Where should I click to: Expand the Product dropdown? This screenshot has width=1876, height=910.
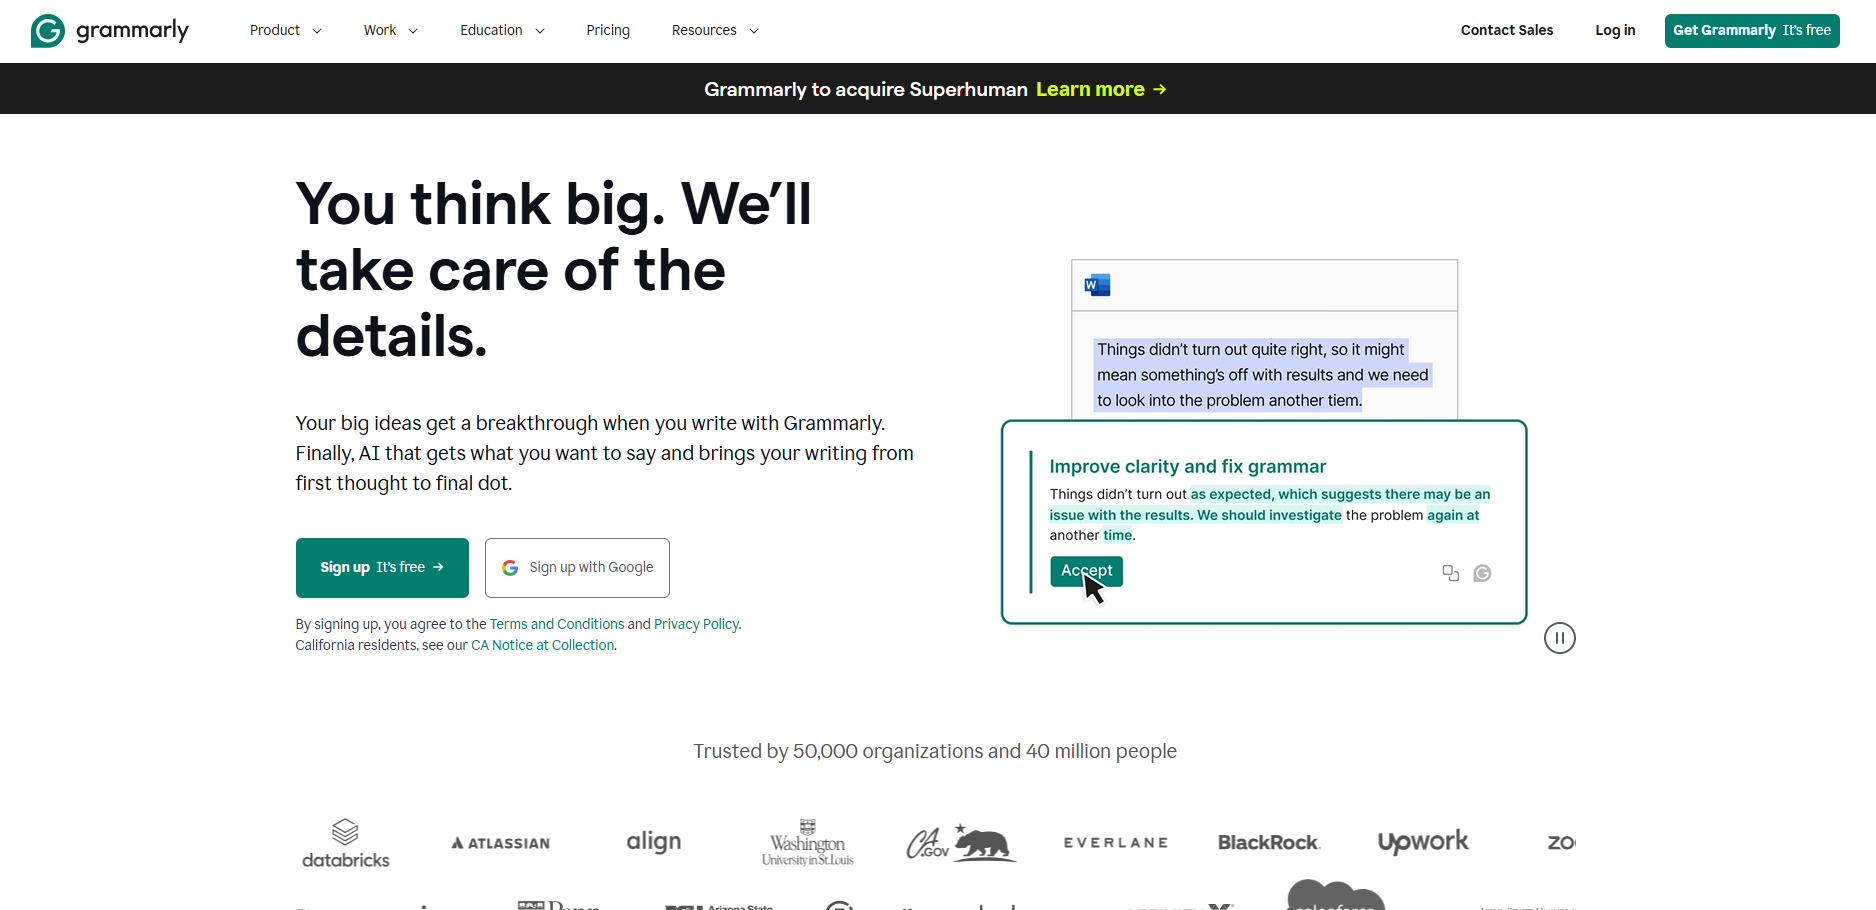coord(285,30)
